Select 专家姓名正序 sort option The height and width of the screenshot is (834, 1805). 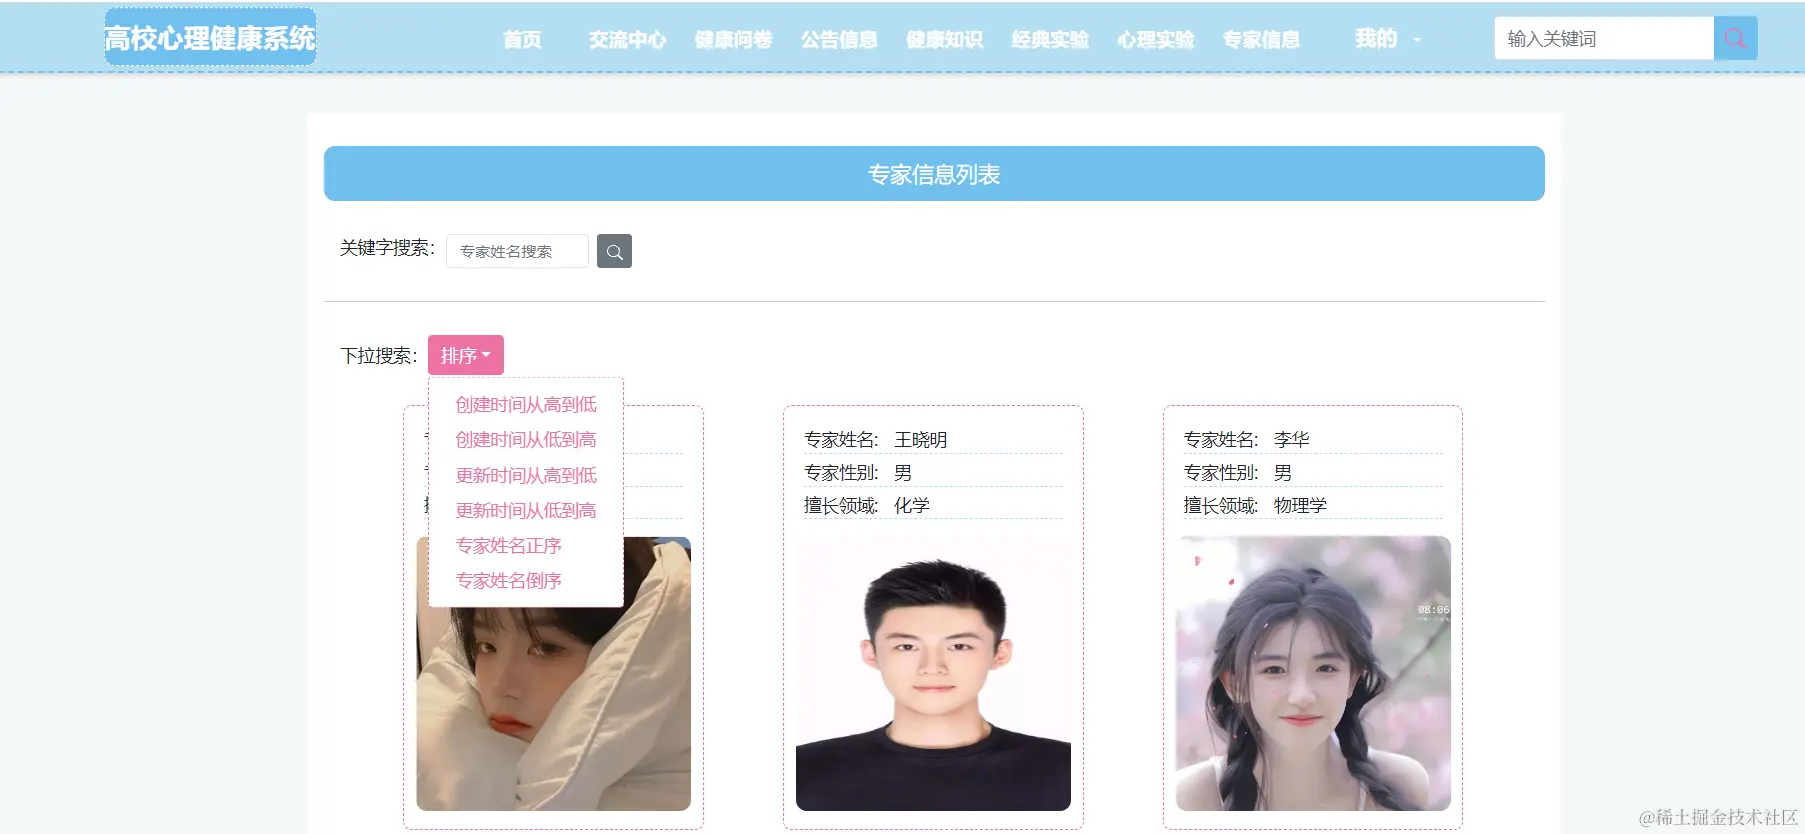point(509,545)
